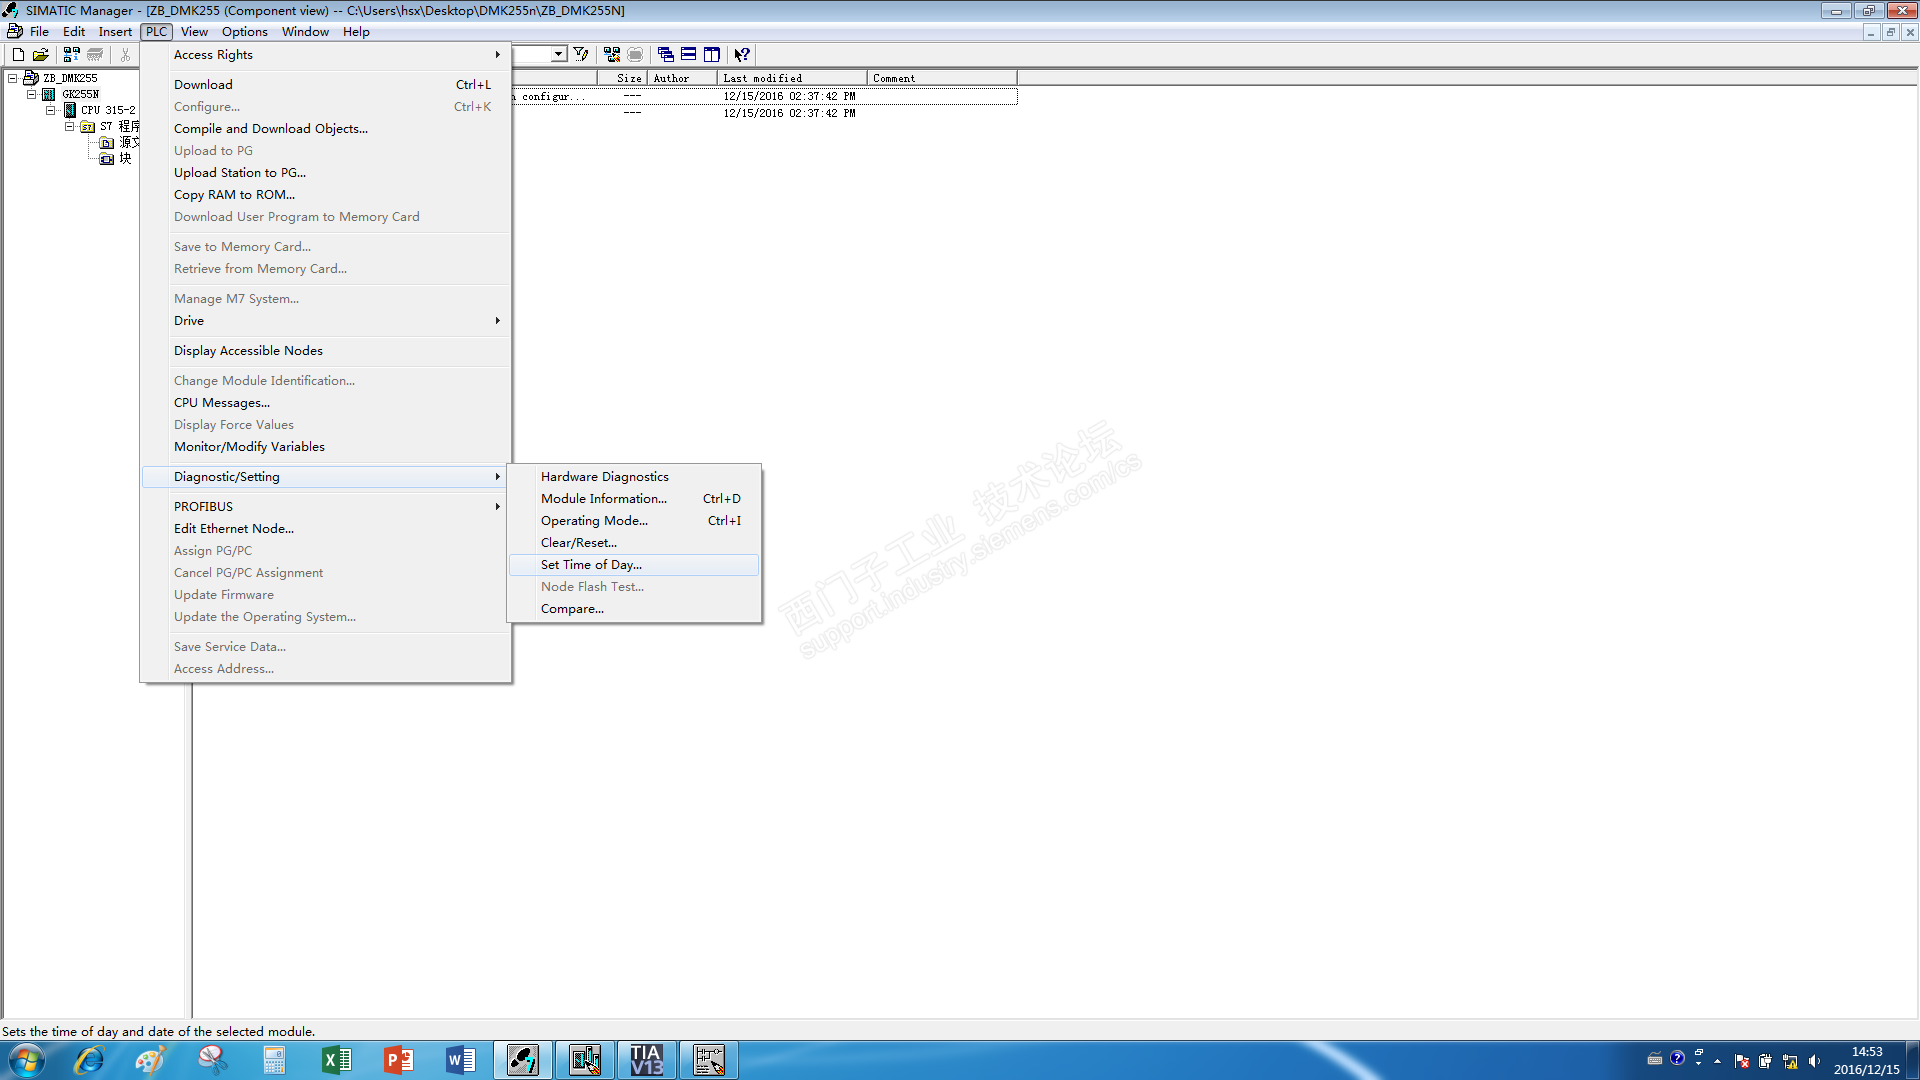Click the Tile Vertically toolbar icon
Image resolution: width=1920 pixels, height=1080 pixels.
711,55
